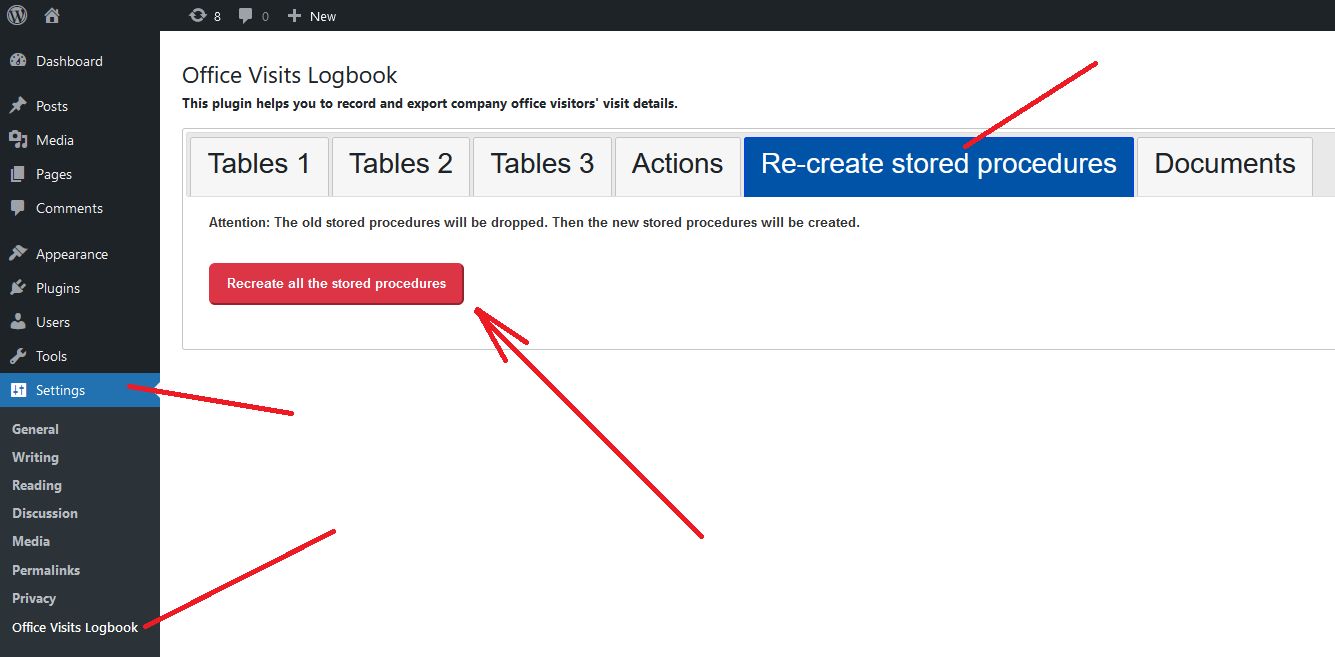Click the Attention warning about stored procedures
Screen dimensions: 1335x657
click(534, 222)
